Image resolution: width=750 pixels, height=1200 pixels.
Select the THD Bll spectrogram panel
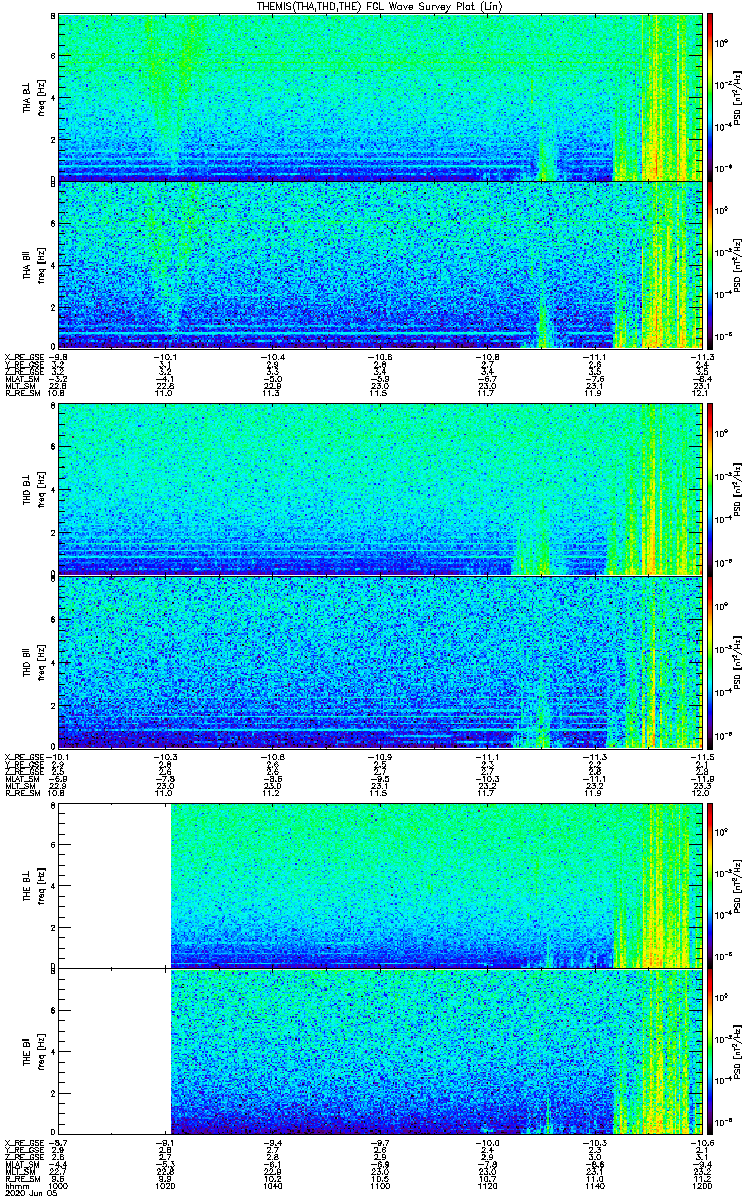click(379, 661)
